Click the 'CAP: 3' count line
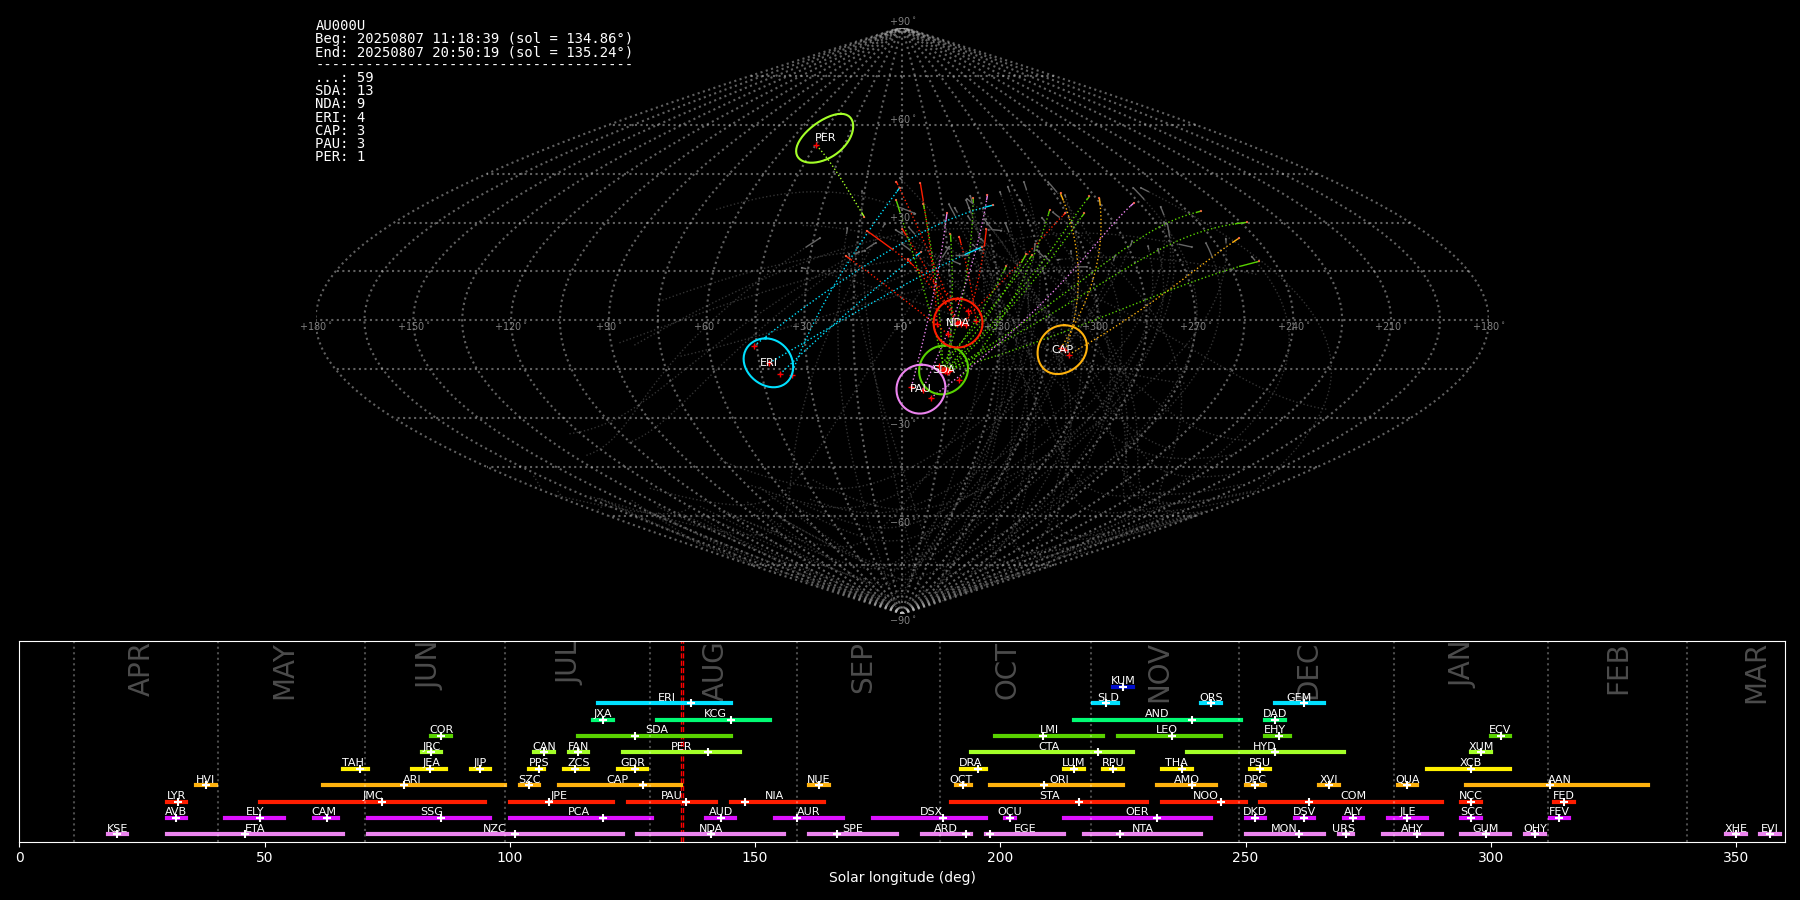The width and height of the screenshot is (1800, 900). (340, 130)
